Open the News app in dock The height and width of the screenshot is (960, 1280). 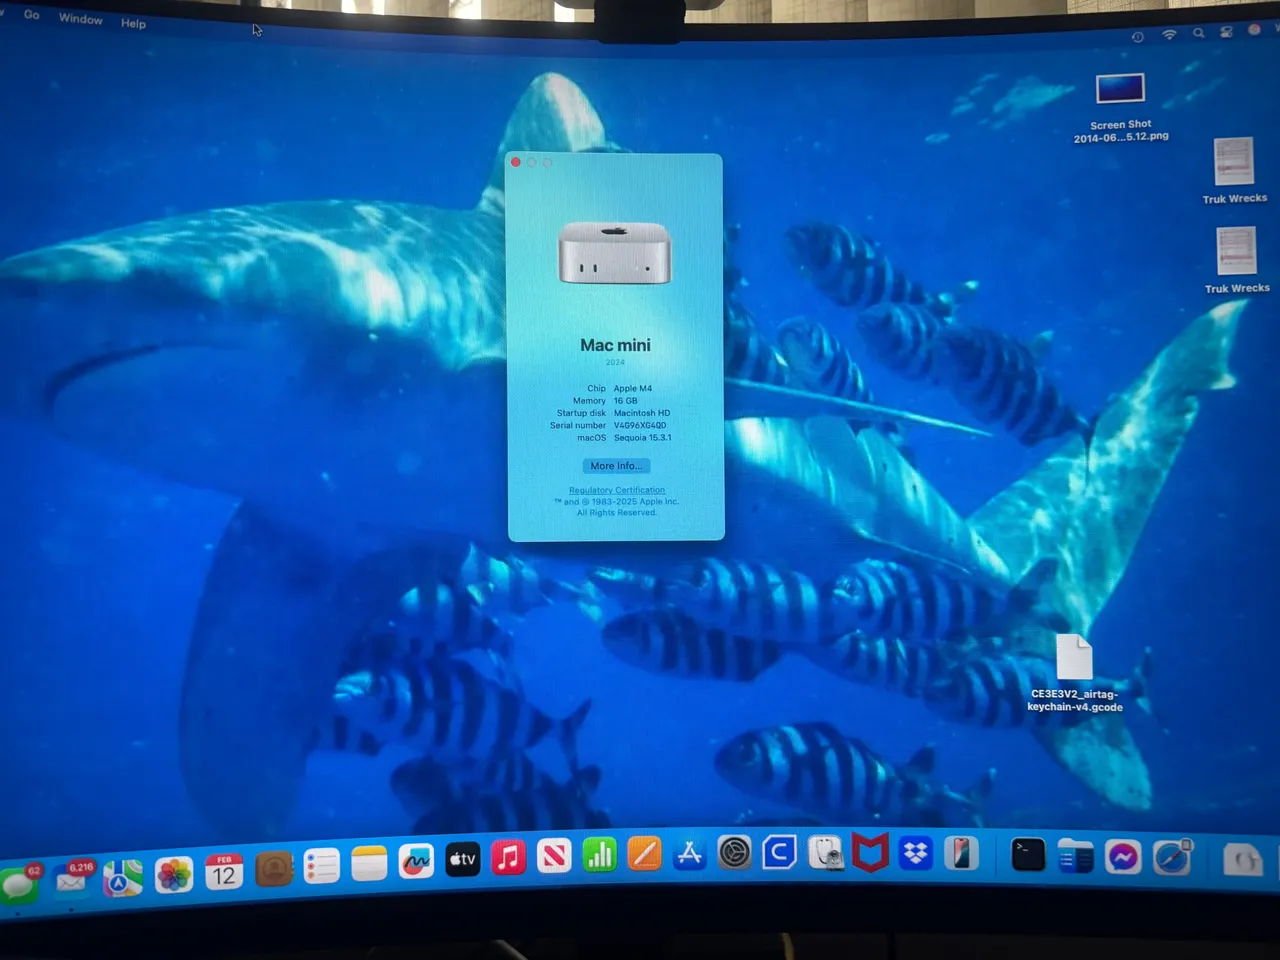553,856
